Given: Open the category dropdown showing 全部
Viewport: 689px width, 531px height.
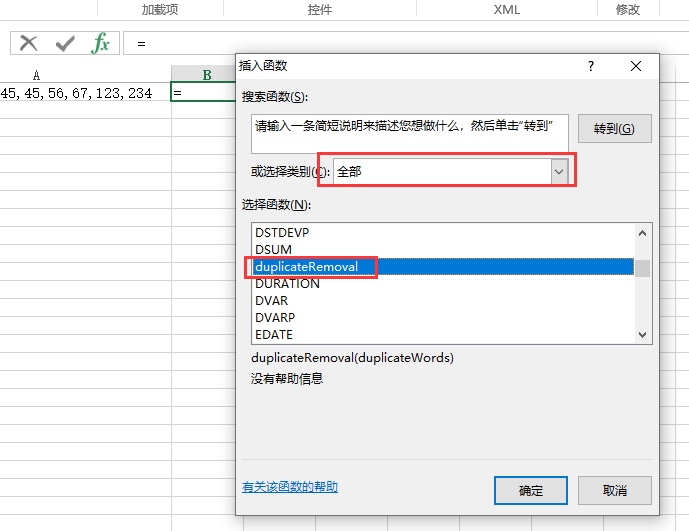Looking at the screenshot, I should (451, 171).
